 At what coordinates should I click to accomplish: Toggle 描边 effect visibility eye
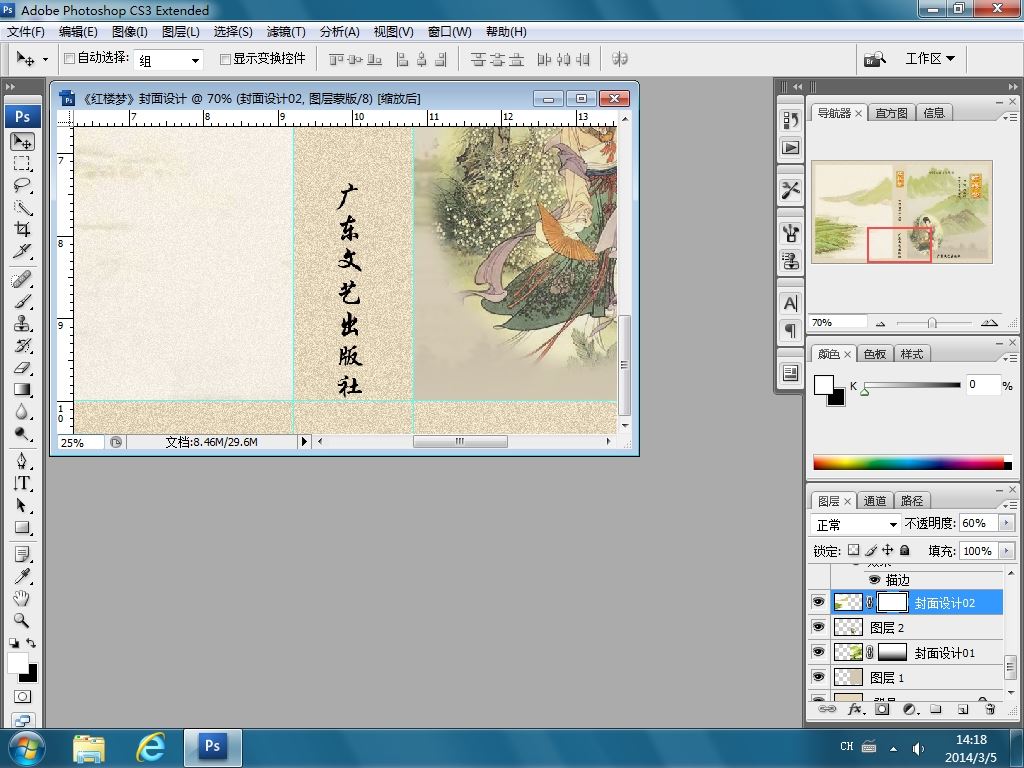pos(874,579)
